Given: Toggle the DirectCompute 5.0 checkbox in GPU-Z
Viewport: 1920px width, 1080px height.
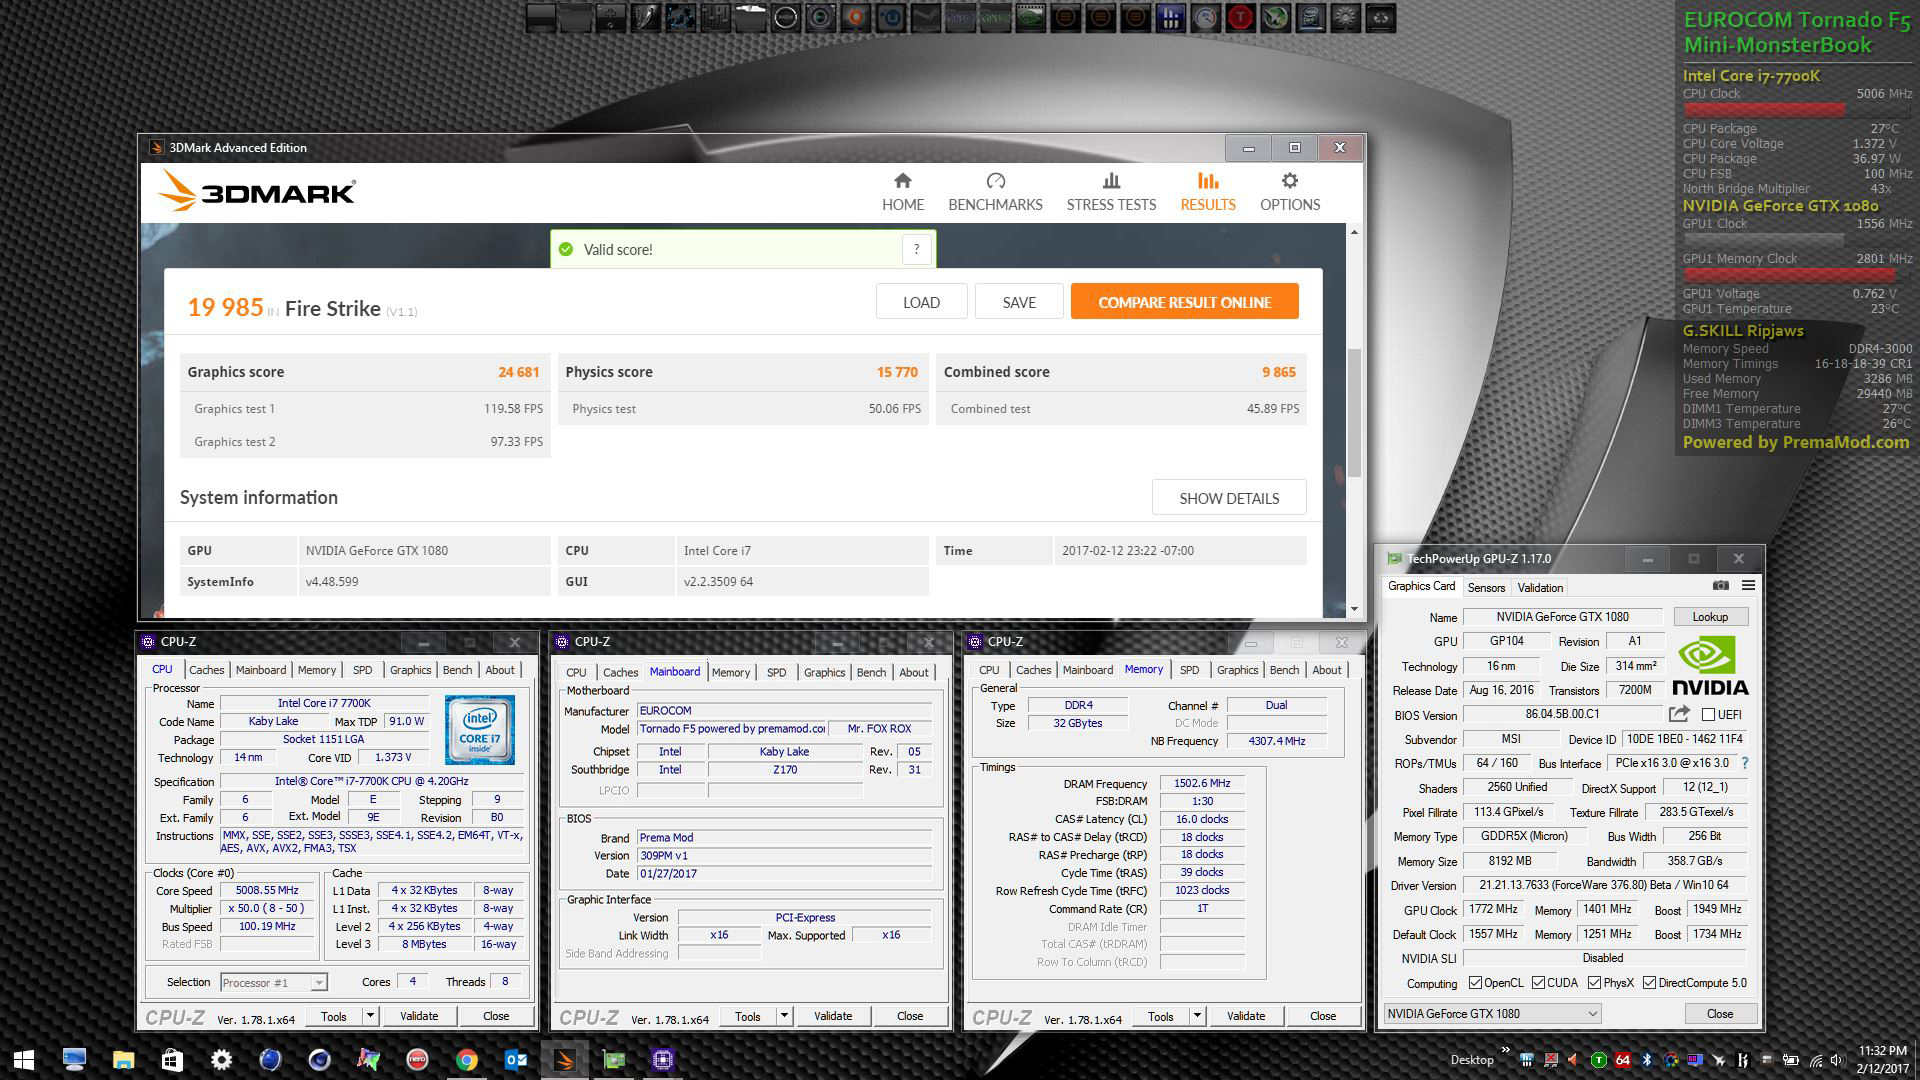Looking at the screenshot, I should coord(1649,983).
